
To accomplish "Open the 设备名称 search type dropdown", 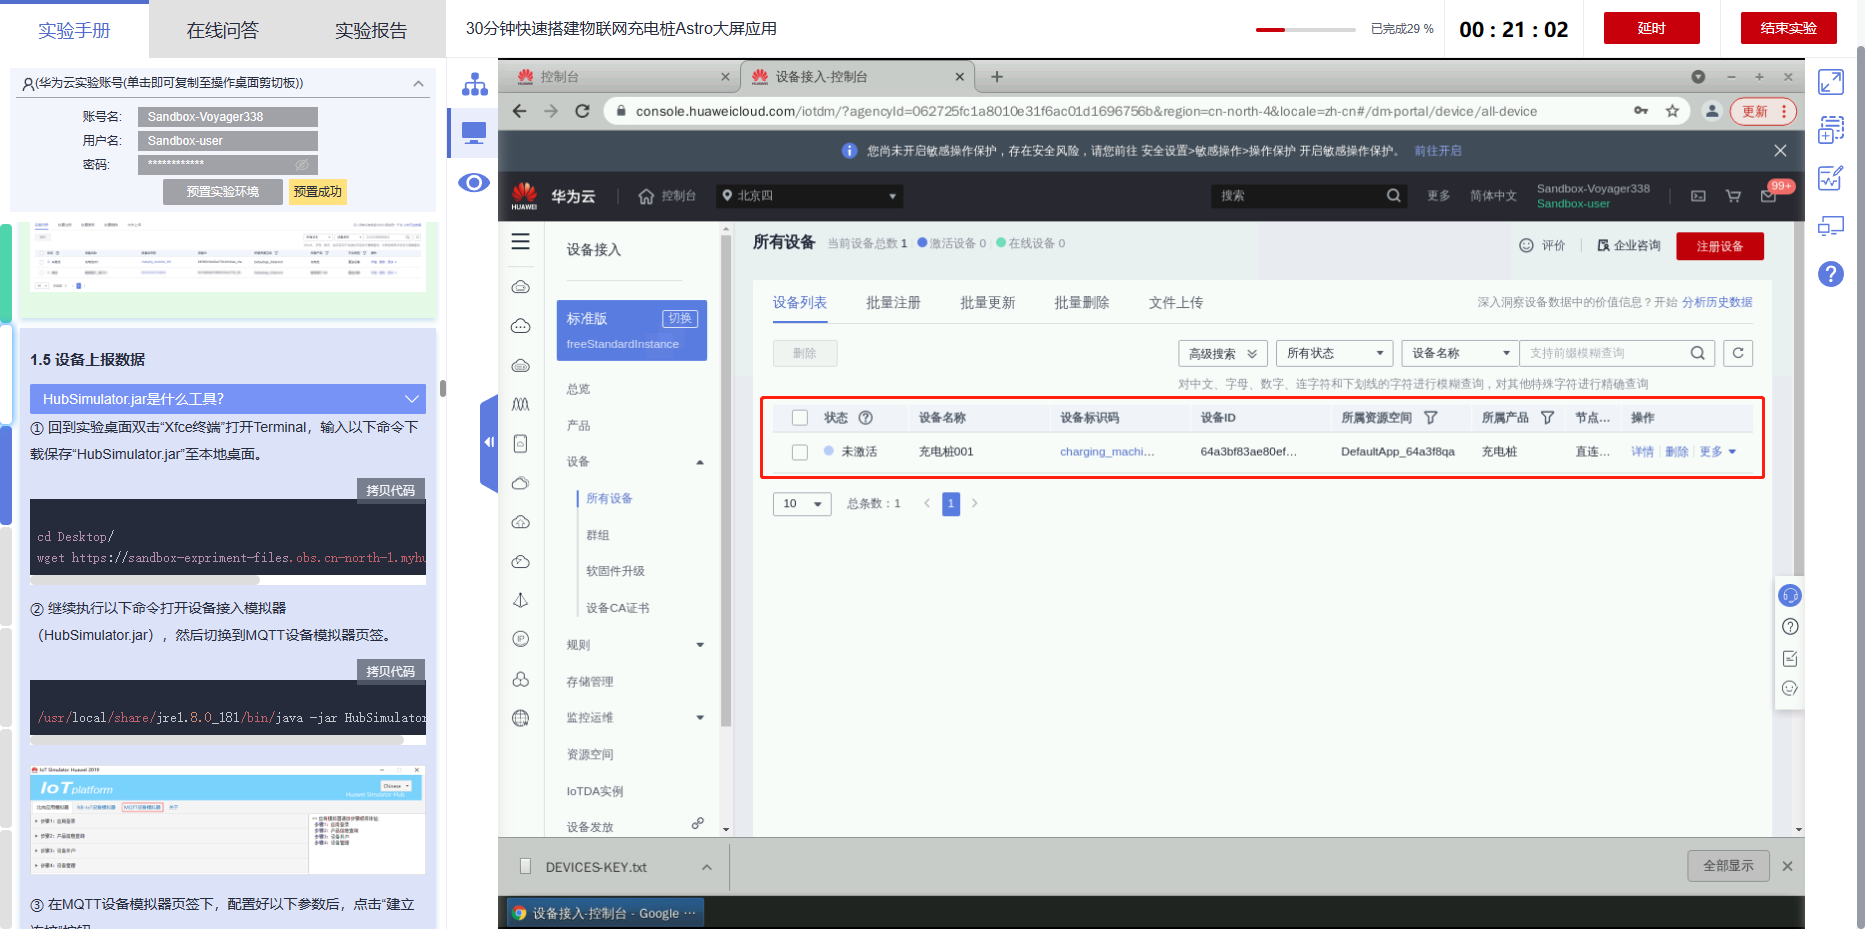I will click(x=1460, y=353).
